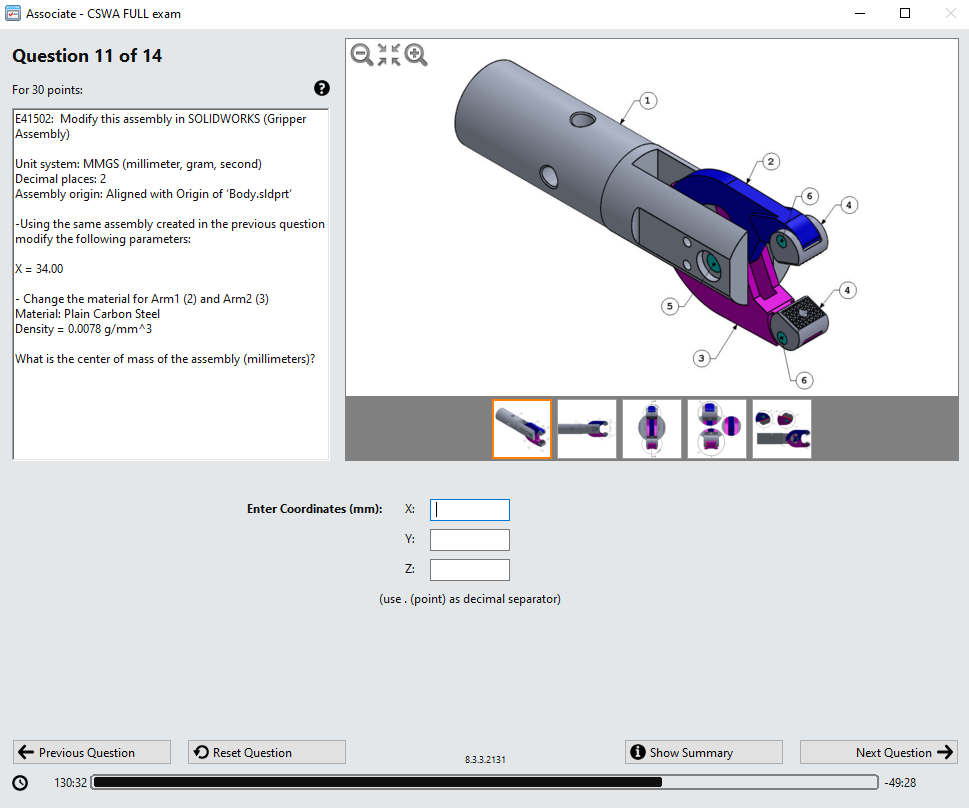The height and width of the screenshot is (808, 969).
Task: Click the clock timer icon at bottom left
Action: [20, 782]
